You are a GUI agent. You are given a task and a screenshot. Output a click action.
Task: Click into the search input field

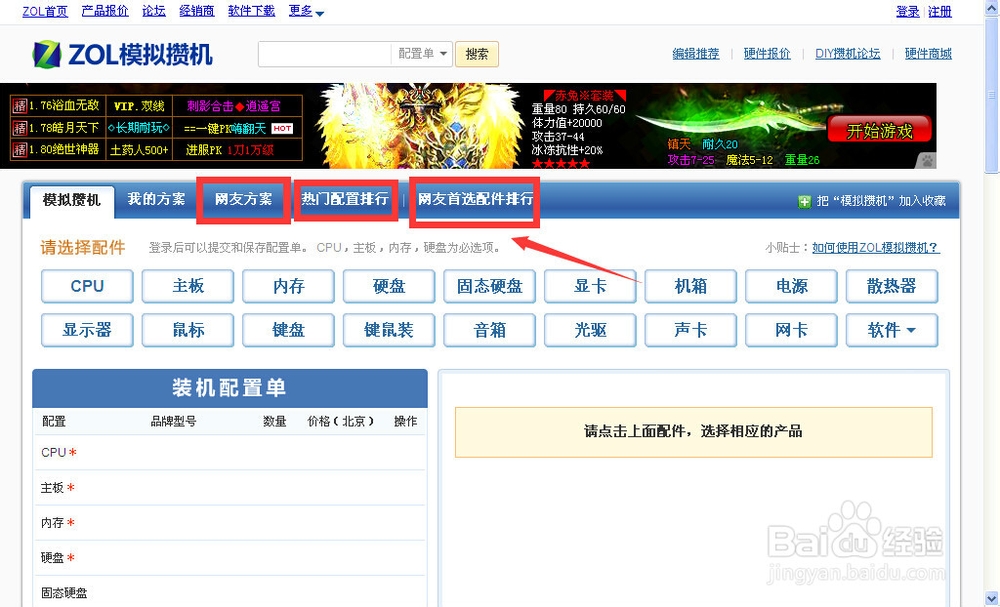coord(325,54)
